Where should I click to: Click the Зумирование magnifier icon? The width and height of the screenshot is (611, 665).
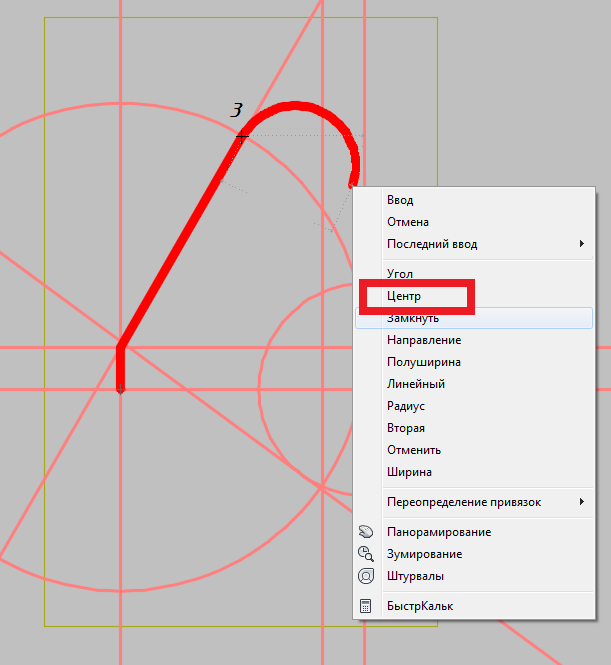tap(366, 554)
